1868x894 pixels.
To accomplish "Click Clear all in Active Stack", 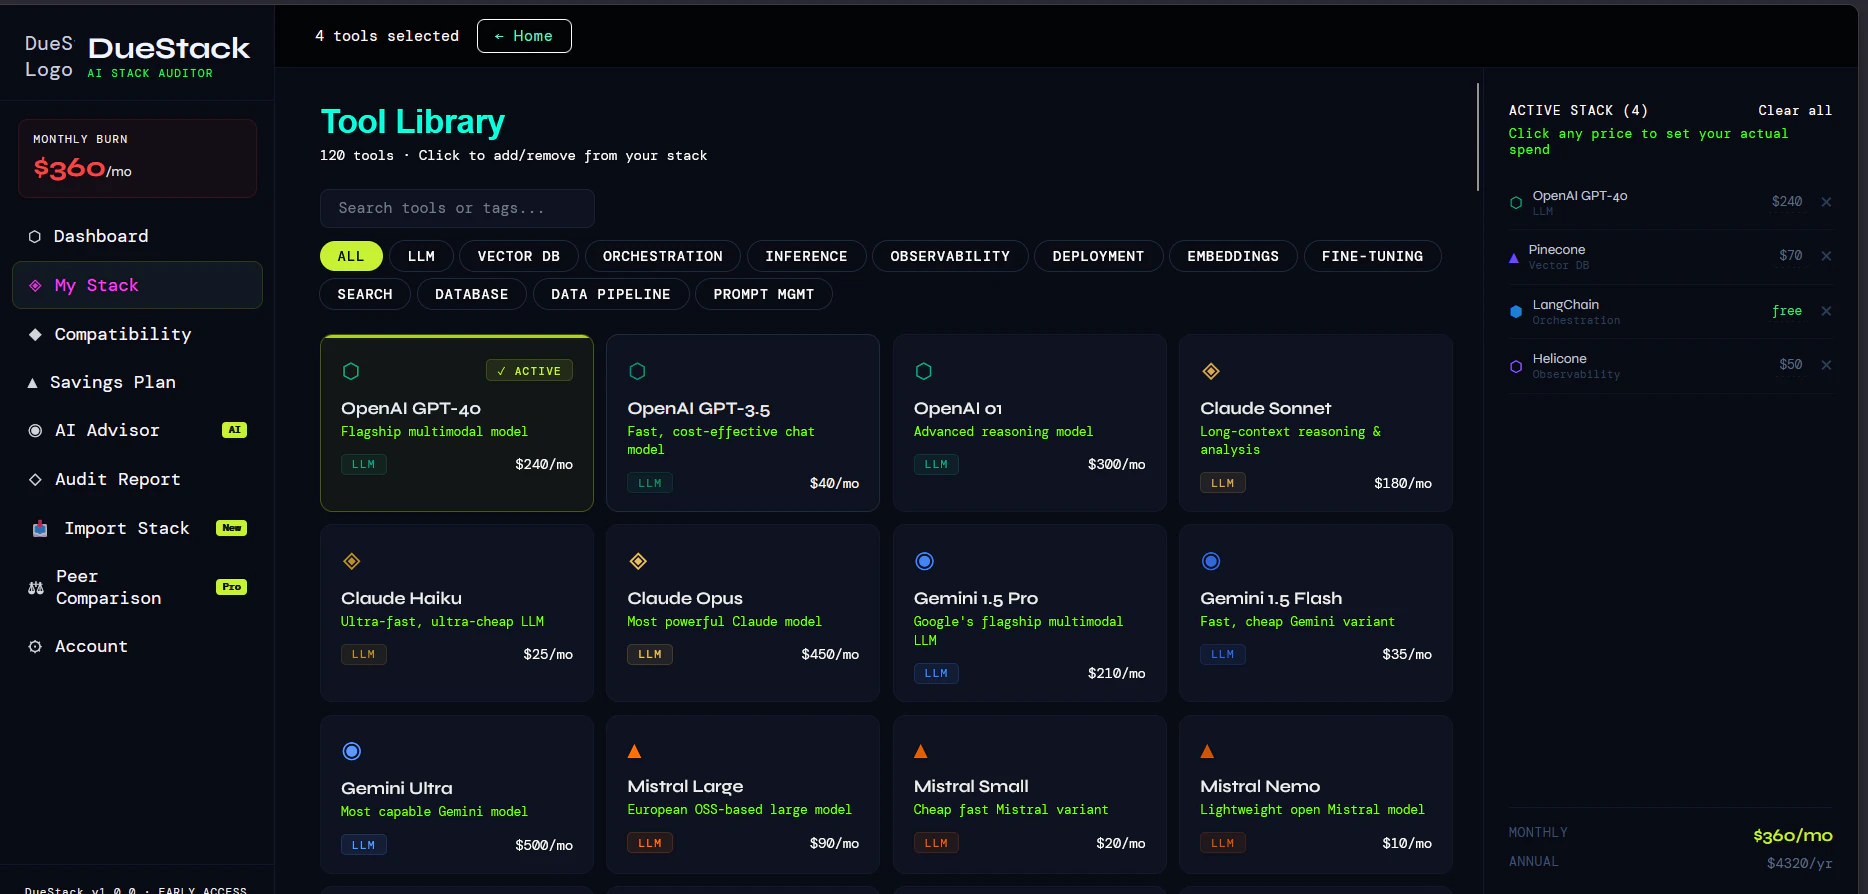I will 1795,111.
